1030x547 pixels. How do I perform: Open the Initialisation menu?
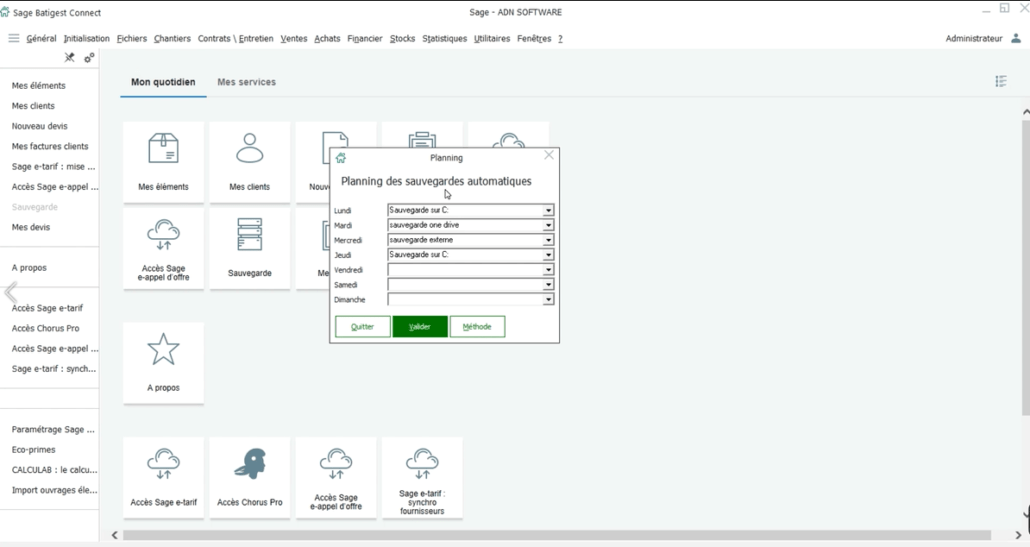[87, 39]
